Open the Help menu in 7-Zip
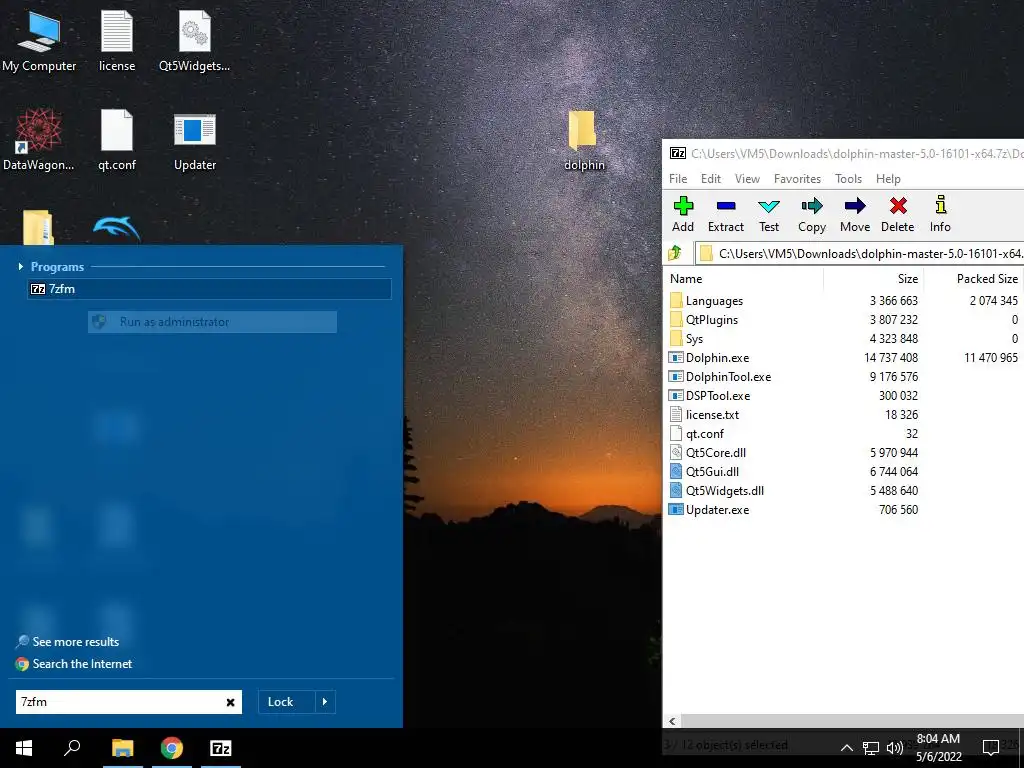Screen dimensions: 1024x768 (x=888, y=178)
